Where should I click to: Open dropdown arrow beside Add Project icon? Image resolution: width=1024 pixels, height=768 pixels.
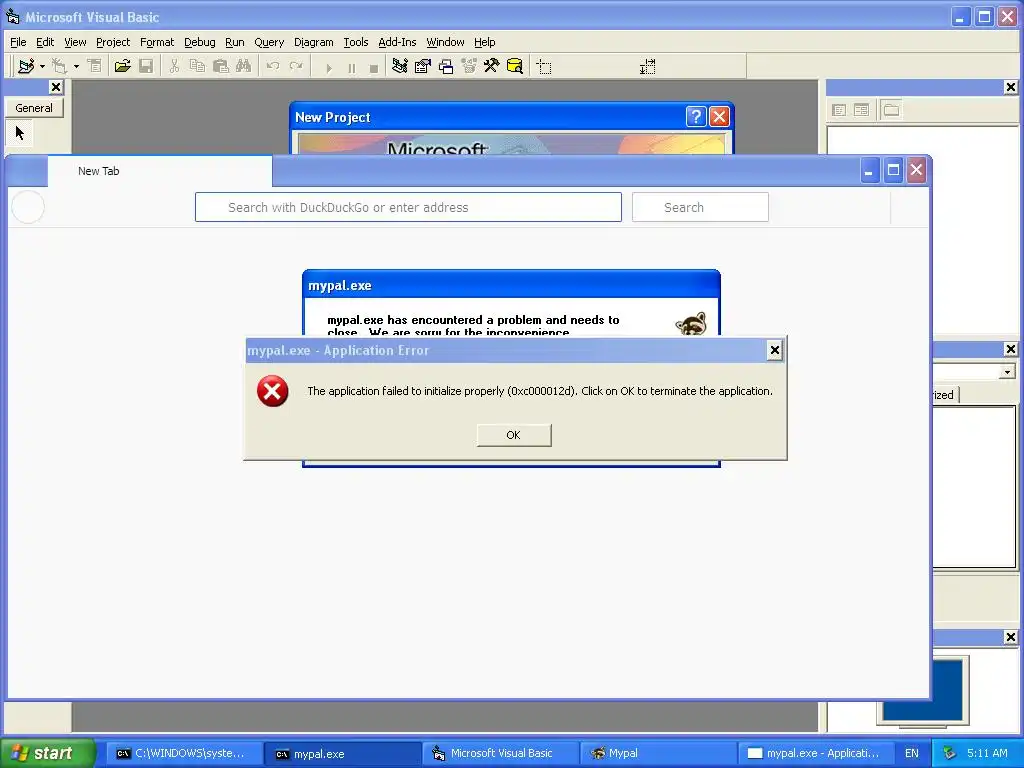click(42, 67)
